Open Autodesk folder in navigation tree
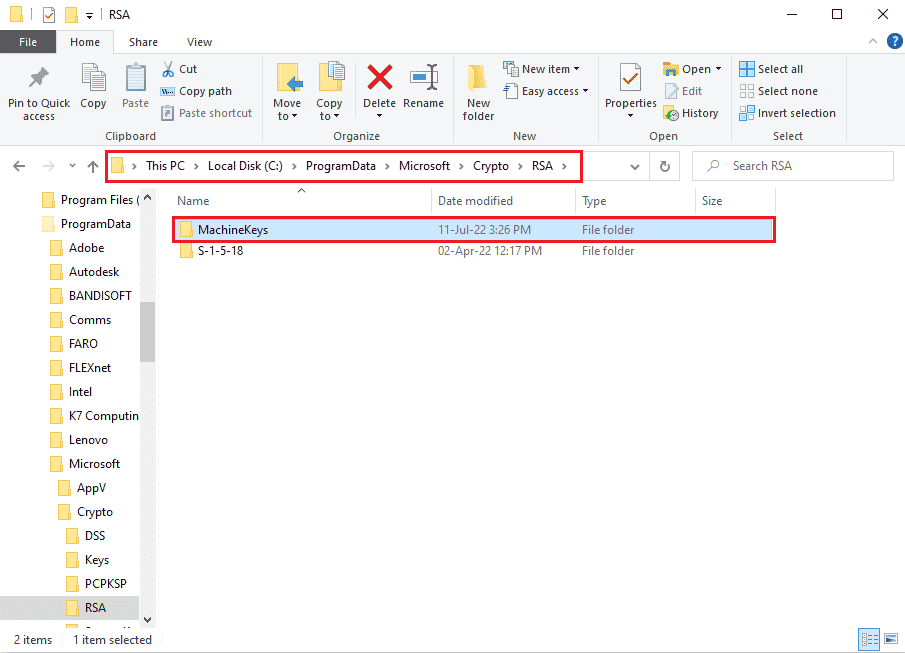The width and height of the screenshot is (905, 653). point(94,272)
